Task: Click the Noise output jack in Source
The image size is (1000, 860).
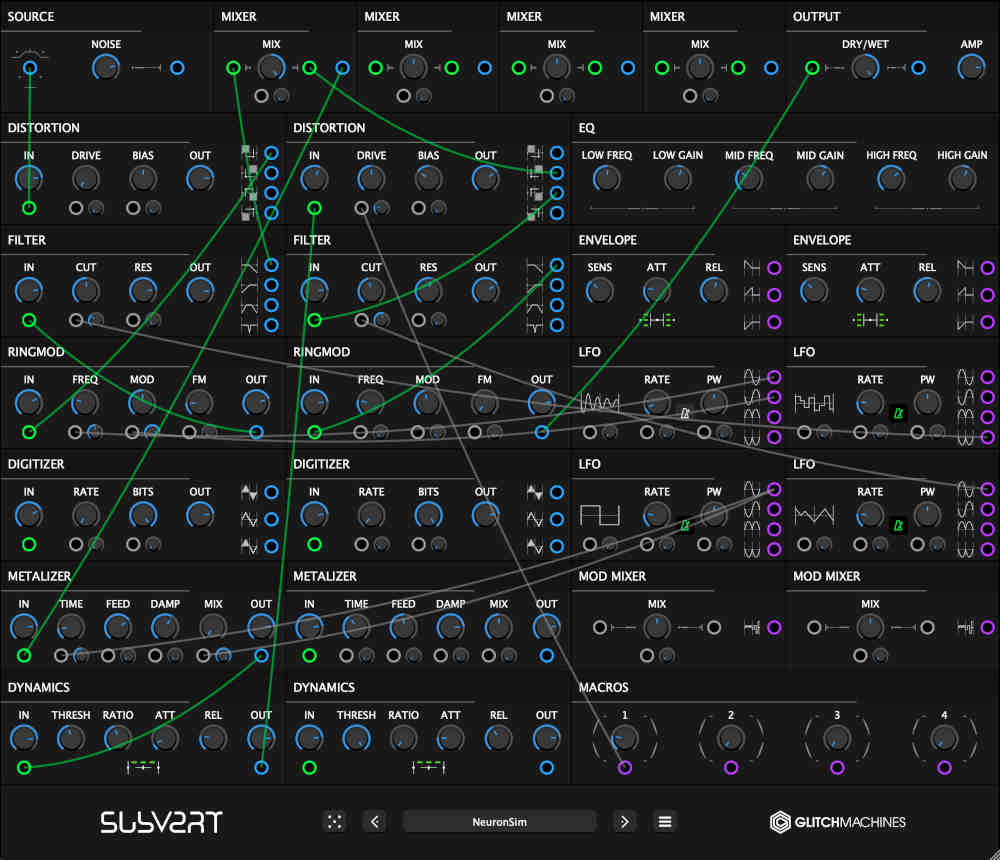Action: coord(177,68)
